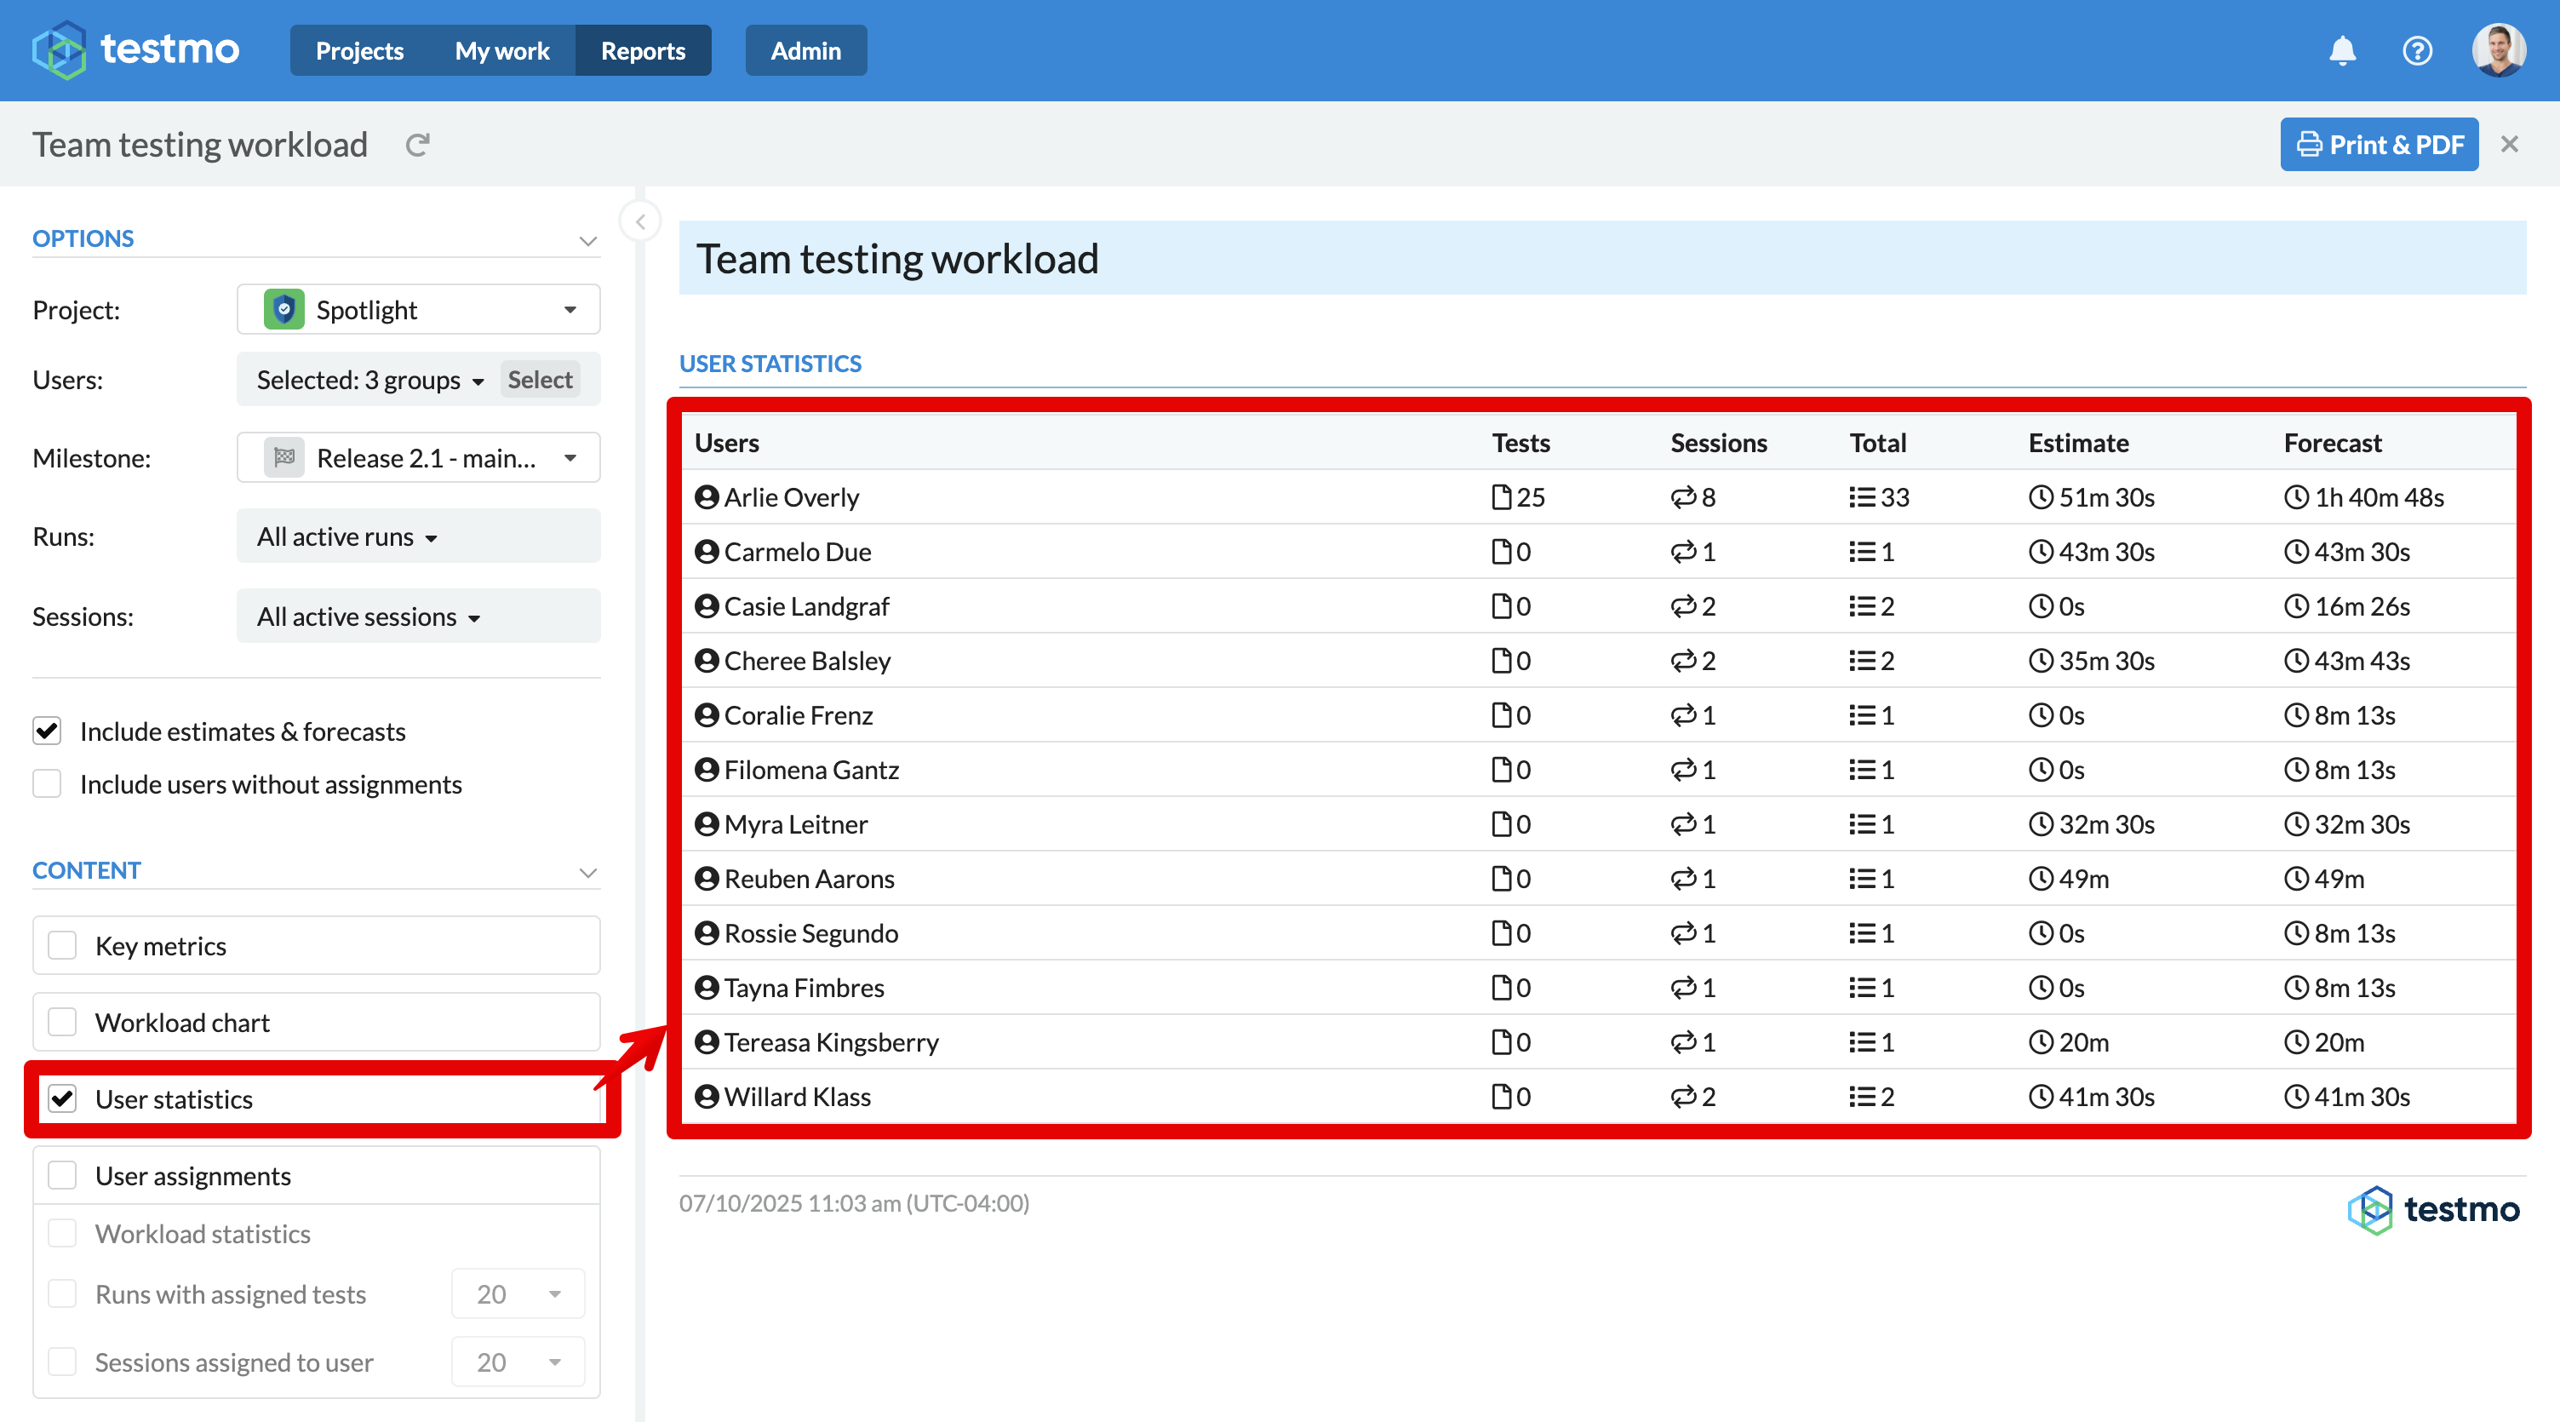Image resolution: width=2560 pixels, height=1422 pixels.
Task: Check the Key metrics option
Action: [x=63, y=945]
